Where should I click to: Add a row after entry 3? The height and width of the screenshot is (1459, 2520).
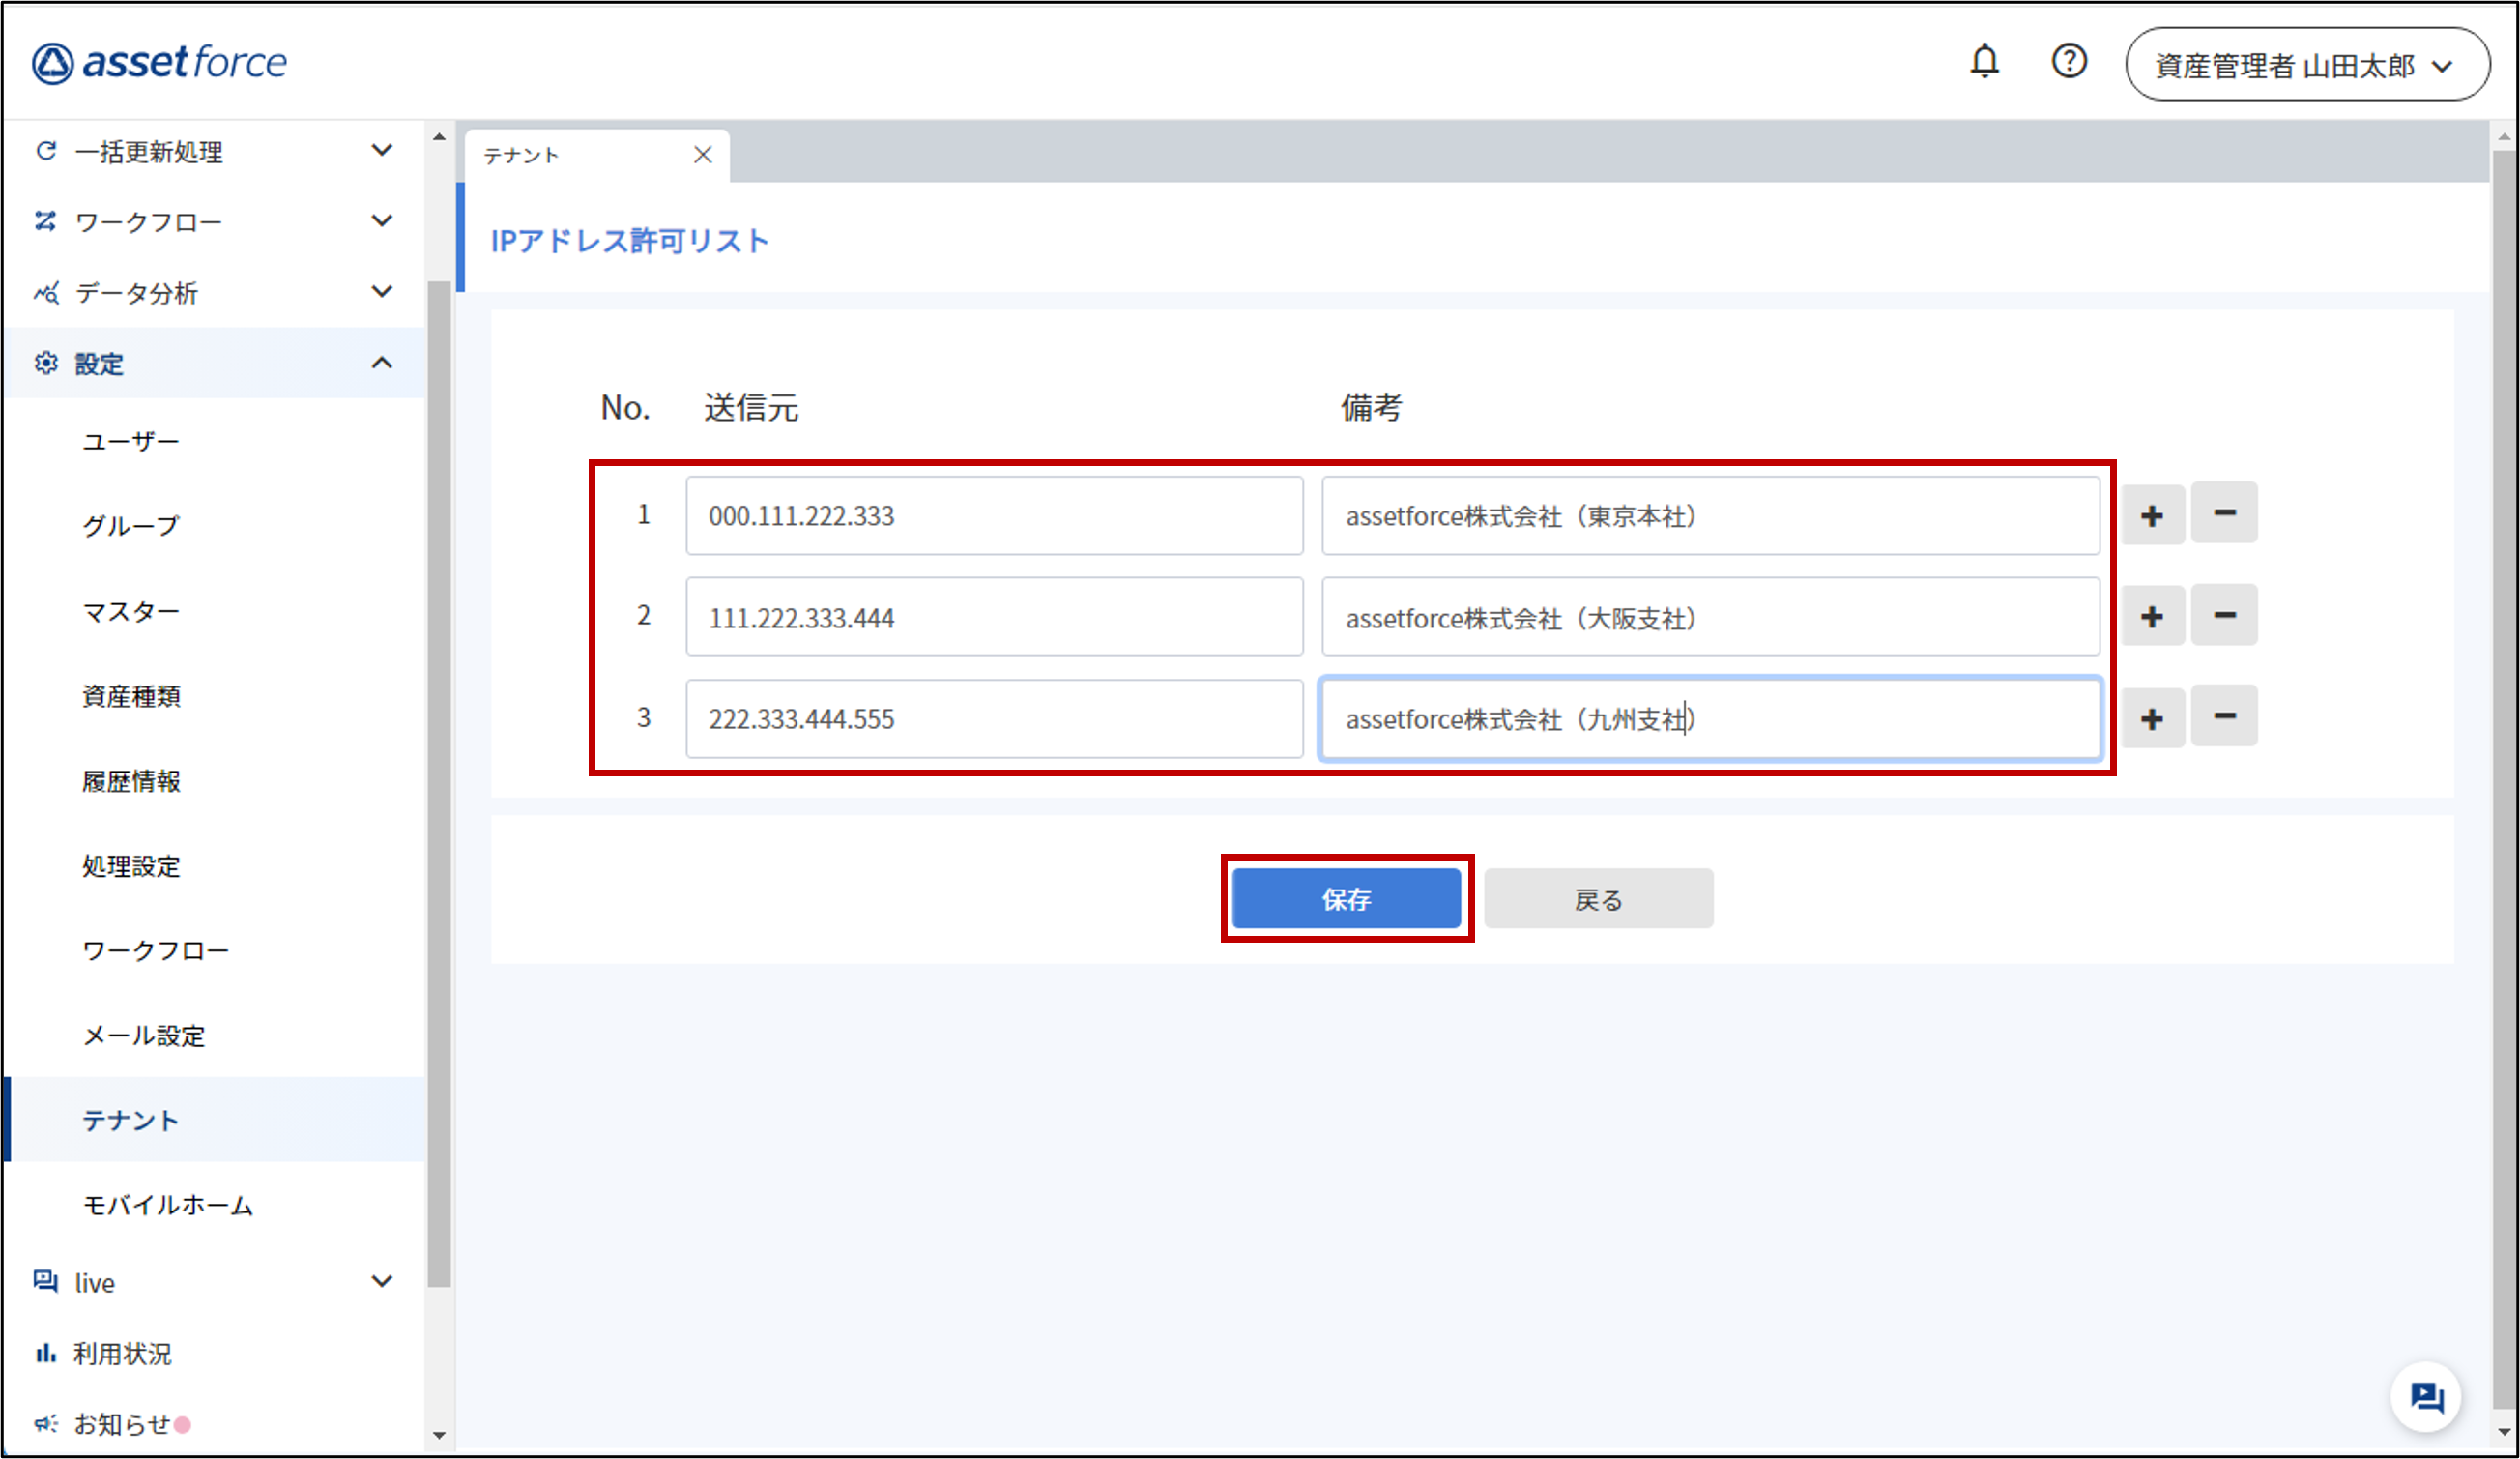(2153, 718)
